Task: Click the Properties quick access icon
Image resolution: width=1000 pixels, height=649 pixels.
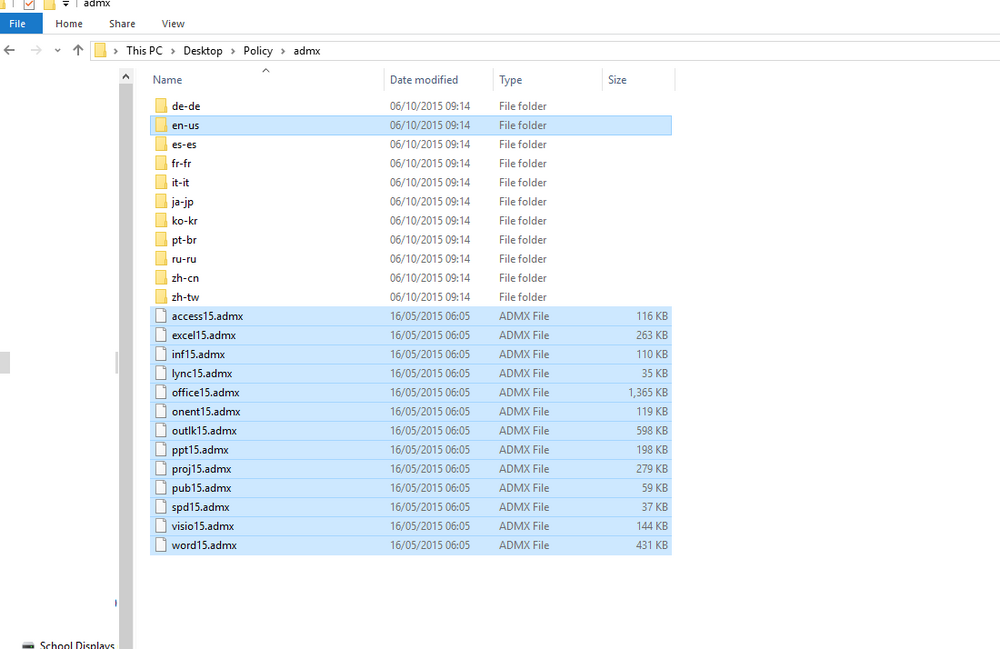Action: [29, 4]
